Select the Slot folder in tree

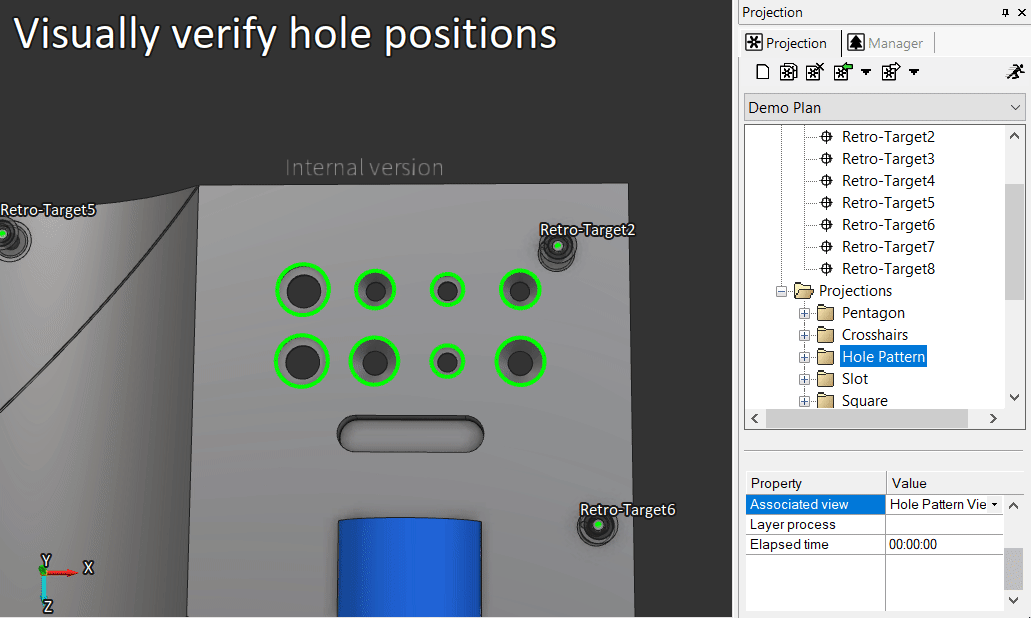coord(854,379)
